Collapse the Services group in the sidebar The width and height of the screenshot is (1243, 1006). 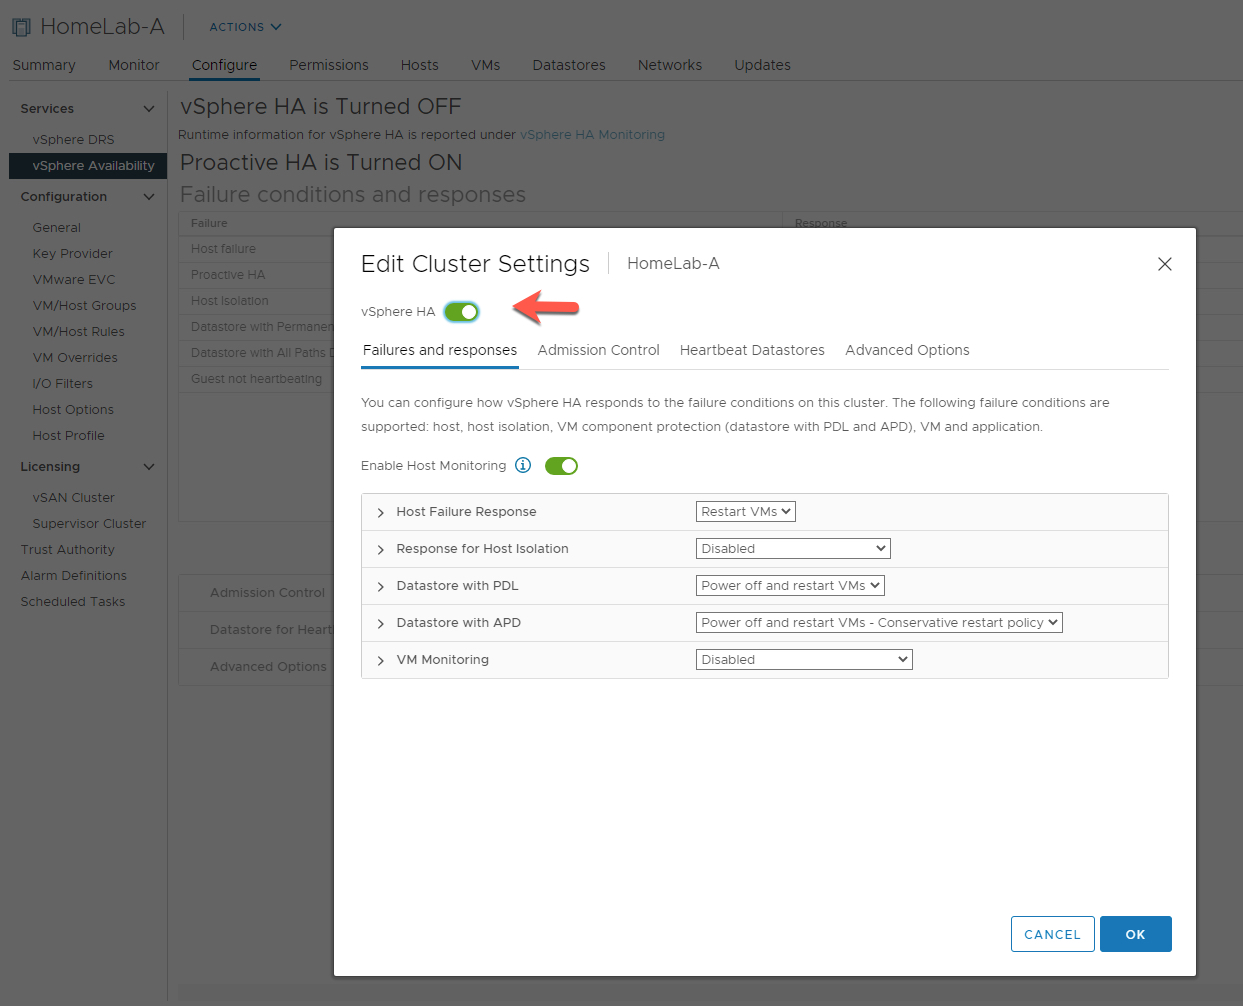coord(149,108)
